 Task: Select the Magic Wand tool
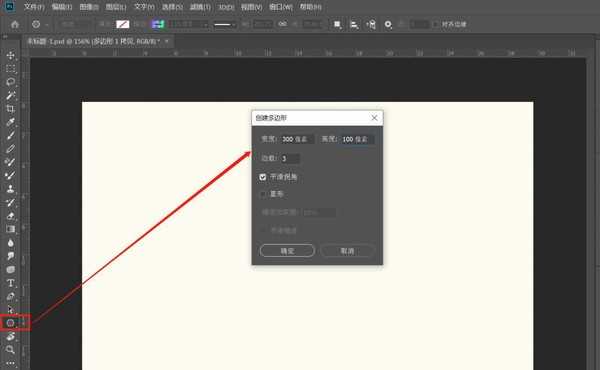pos(10,95)
